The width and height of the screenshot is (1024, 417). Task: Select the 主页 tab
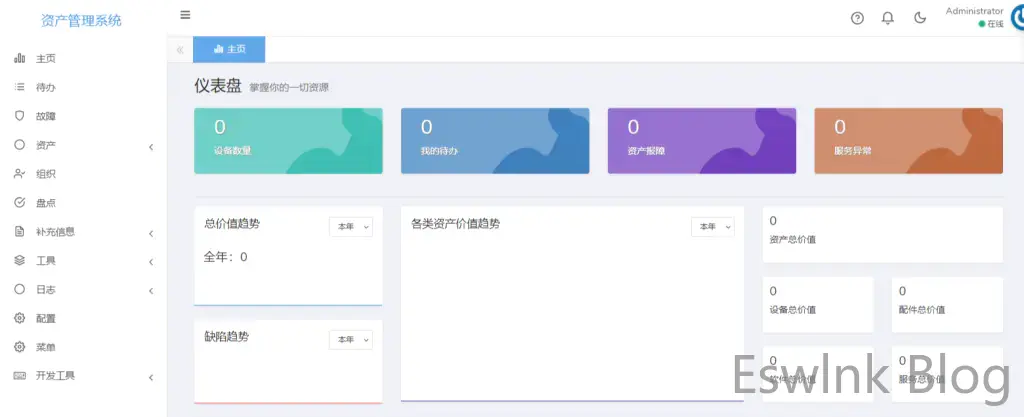click(229, 49)
